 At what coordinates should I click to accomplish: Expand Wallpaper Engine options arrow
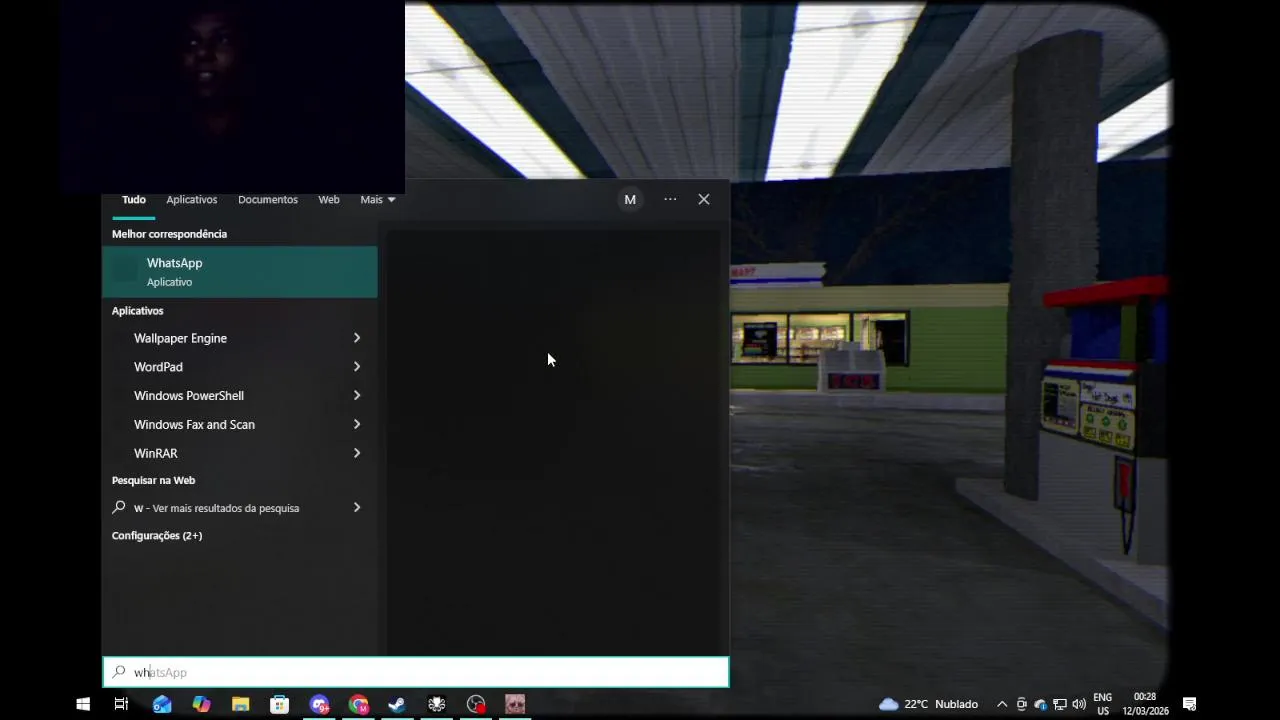pos(357,338)
